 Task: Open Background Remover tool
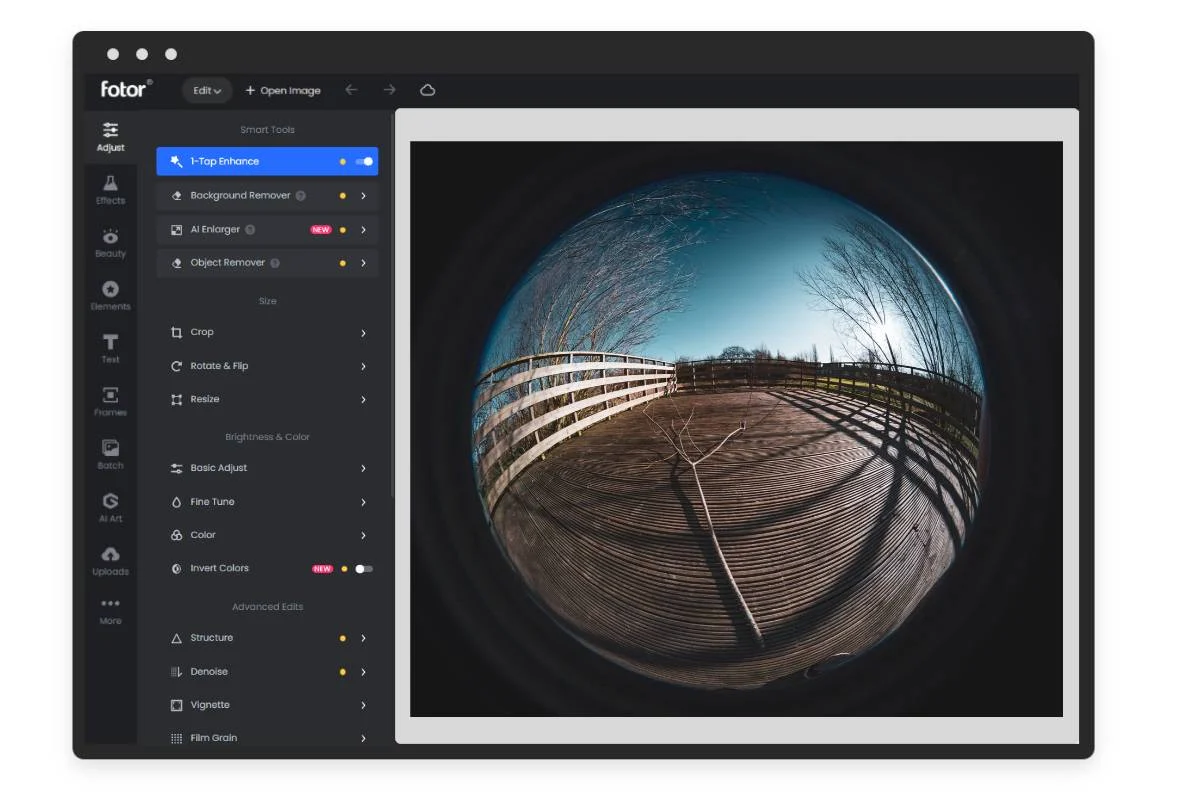pos(267,196)
